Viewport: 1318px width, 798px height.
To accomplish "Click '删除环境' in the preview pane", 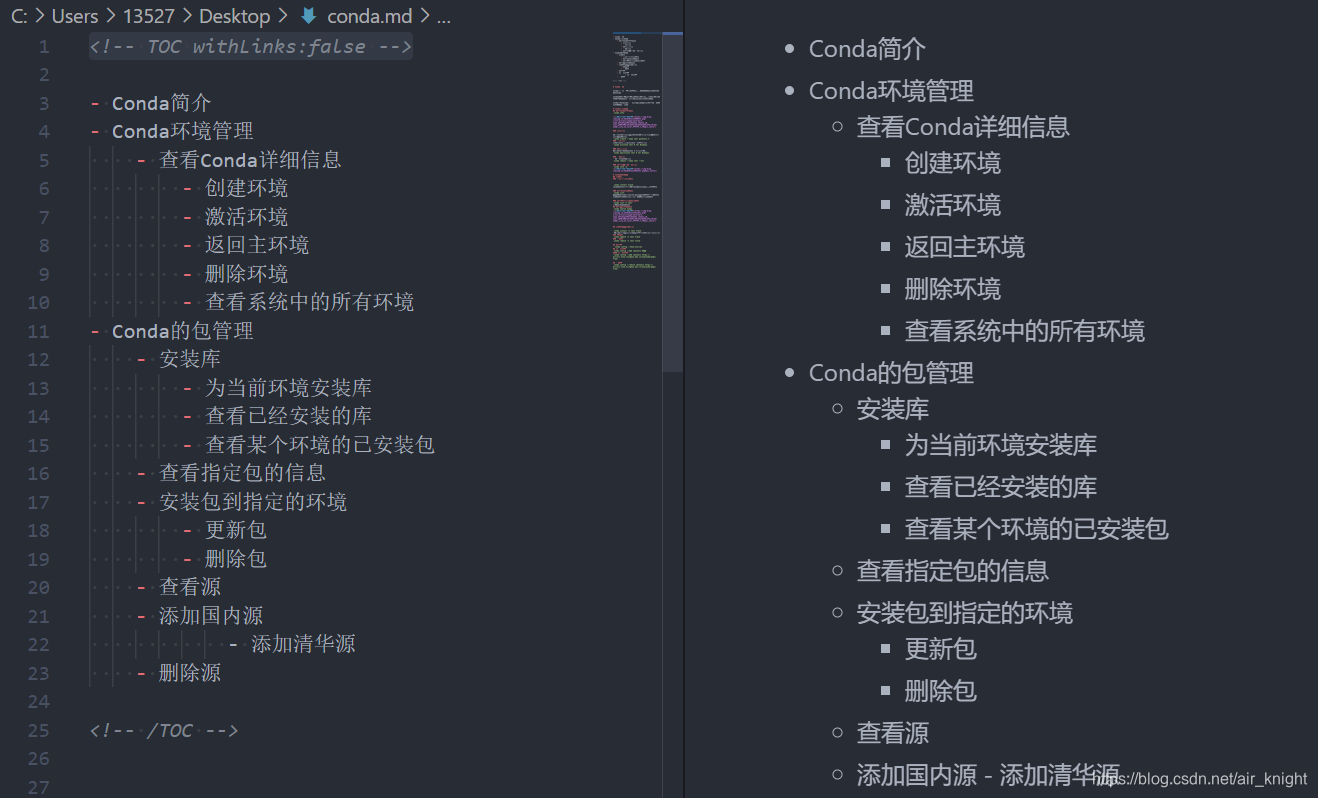I will 953,289.
